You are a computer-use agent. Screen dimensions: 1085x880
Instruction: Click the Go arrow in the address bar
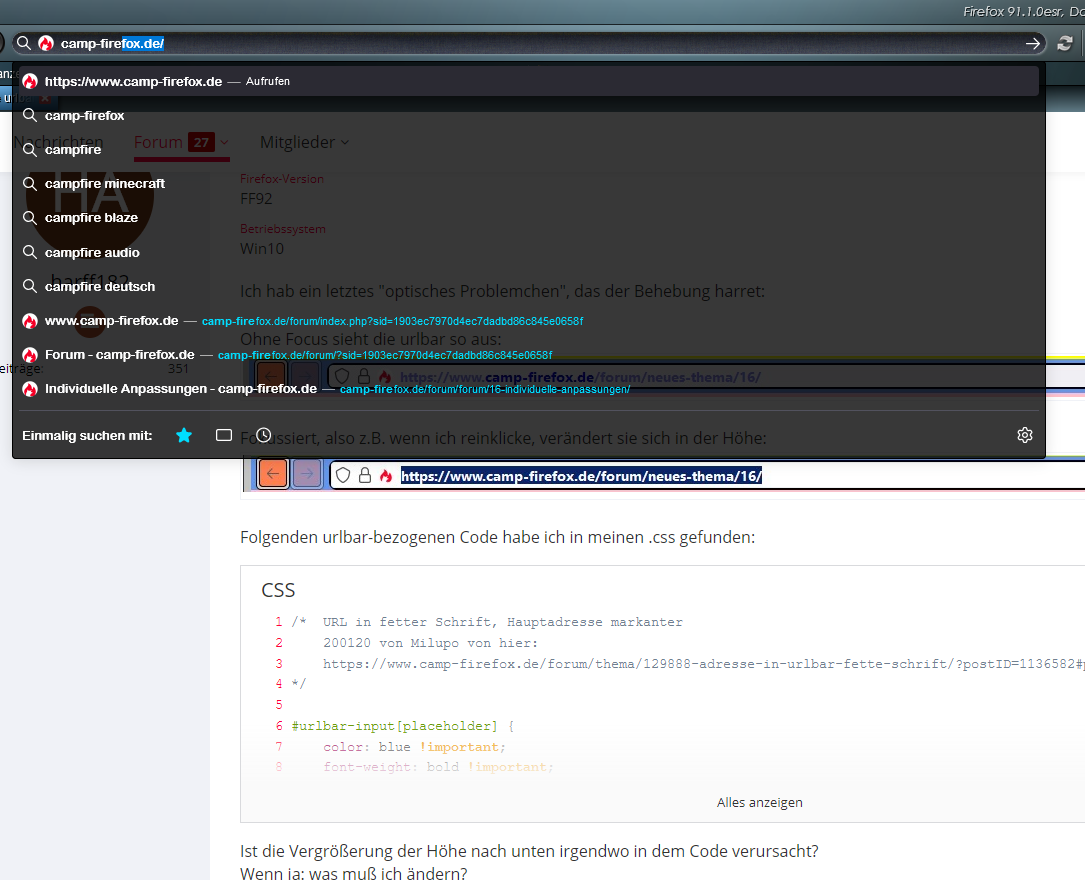(1032, 44)
